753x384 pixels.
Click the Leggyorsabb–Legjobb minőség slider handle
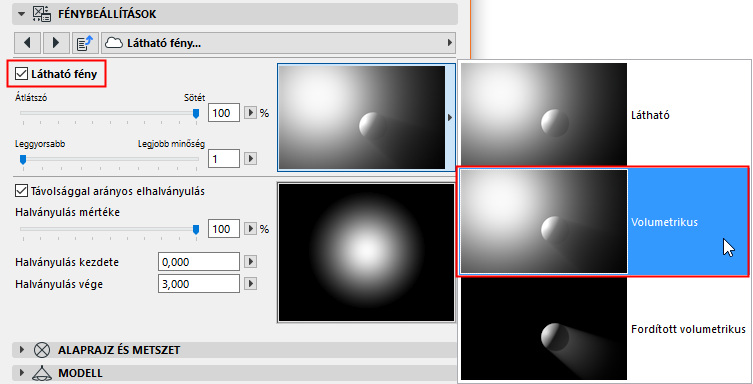23,159
